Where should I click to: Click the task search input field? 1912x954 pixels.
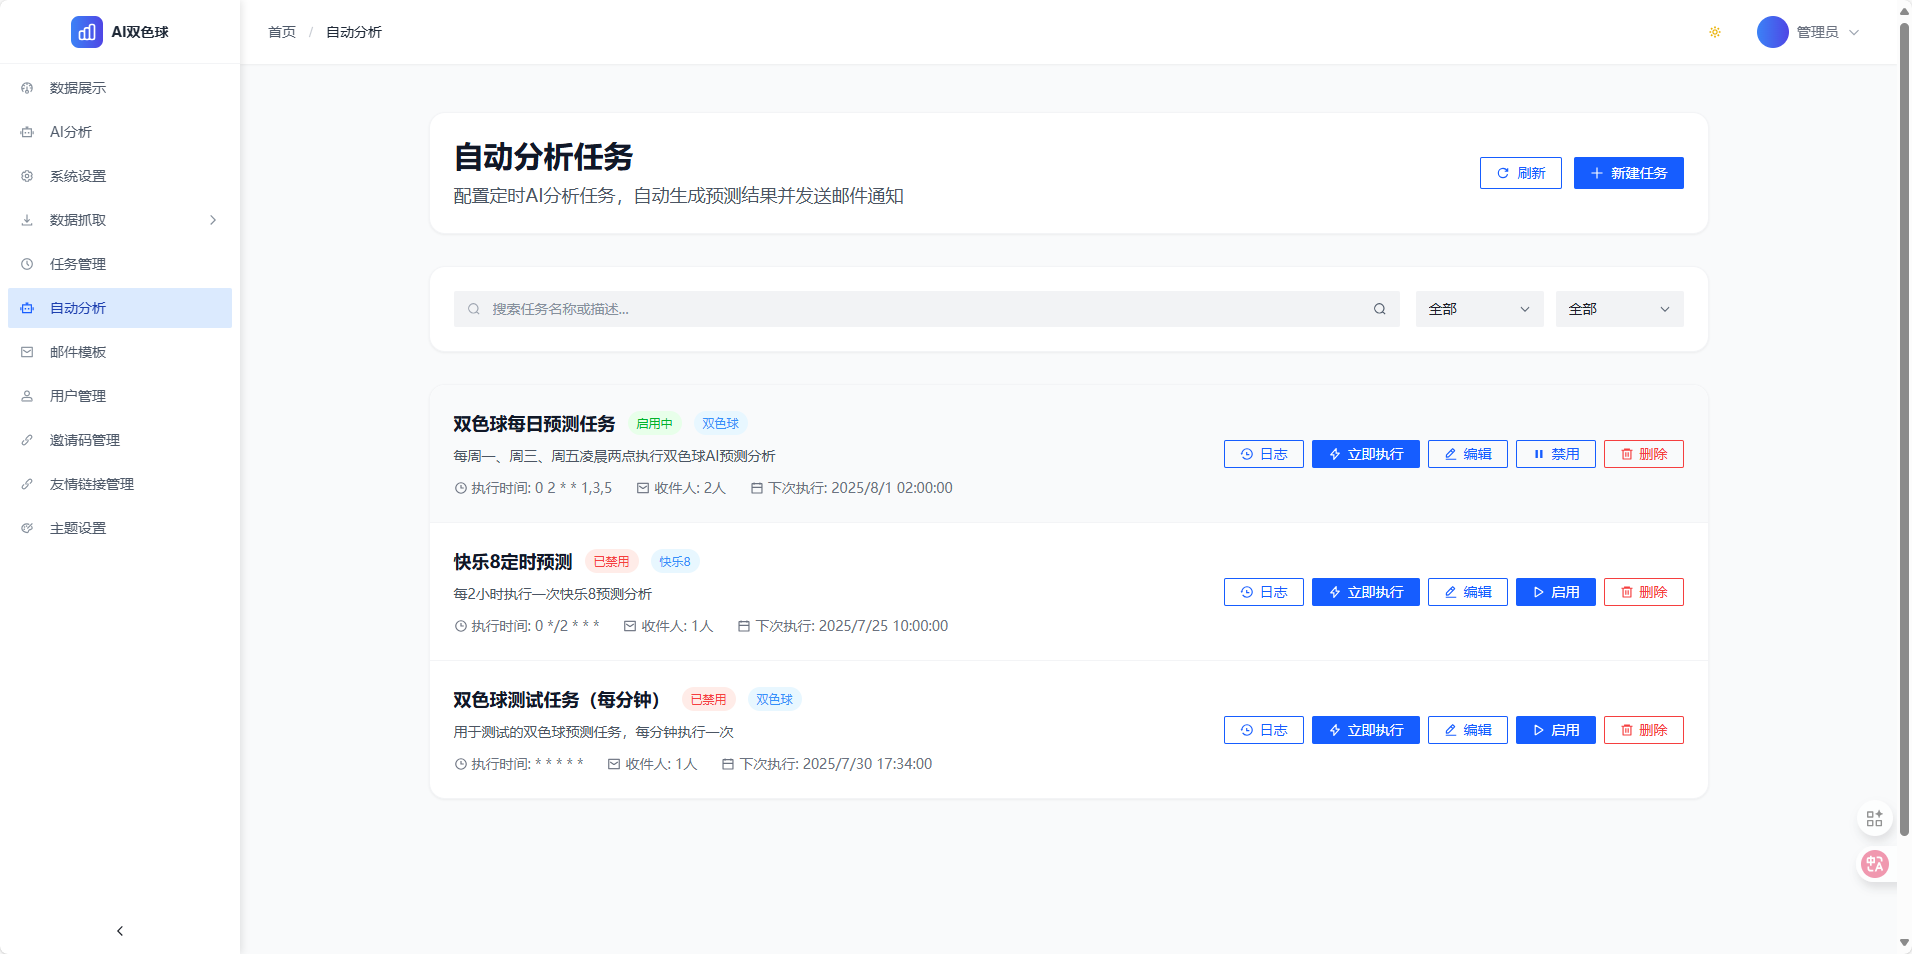[x=900, y=309]
